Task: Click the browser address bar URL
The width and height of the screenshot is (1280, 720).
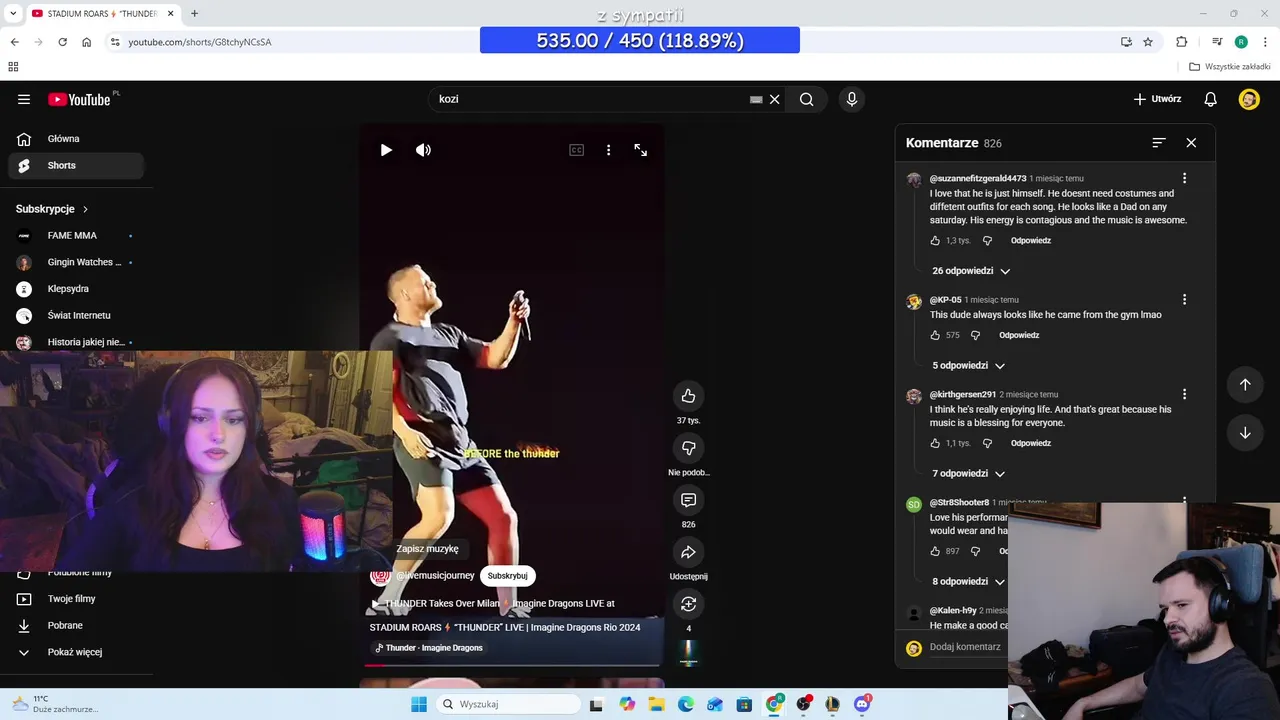Action: (200, 42)
